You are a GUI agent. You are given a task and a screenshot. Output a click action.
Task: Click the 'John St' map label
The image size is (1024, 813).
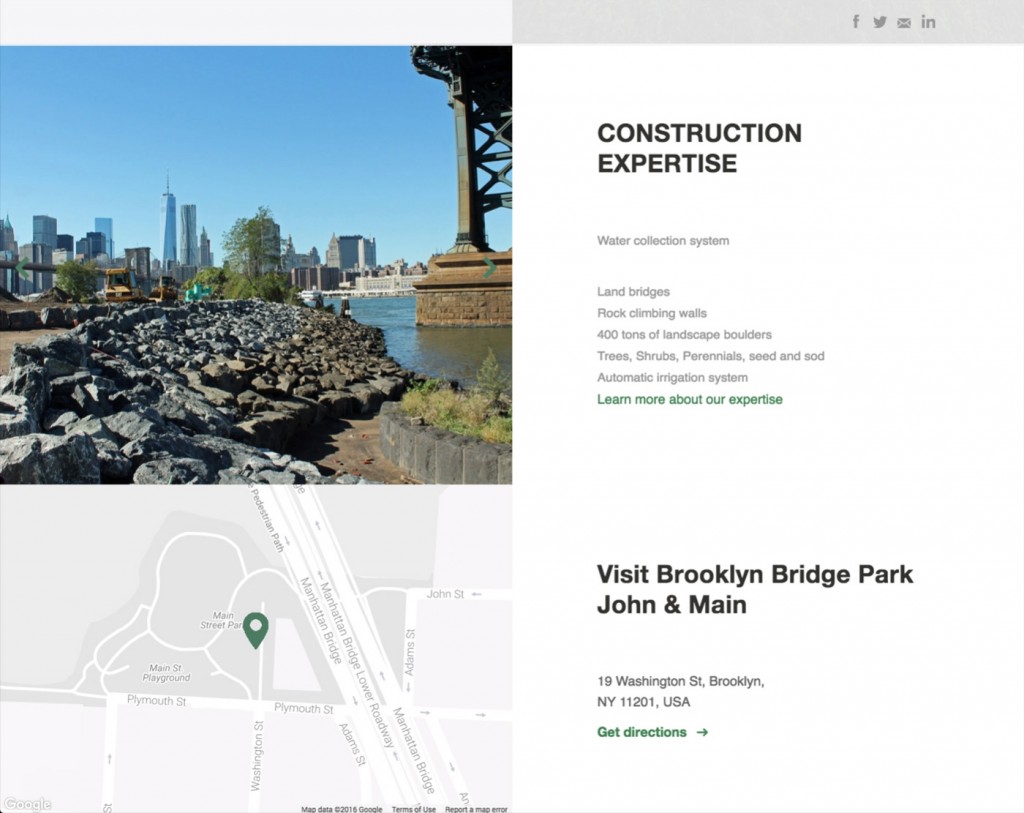click(x=445, y=594)
